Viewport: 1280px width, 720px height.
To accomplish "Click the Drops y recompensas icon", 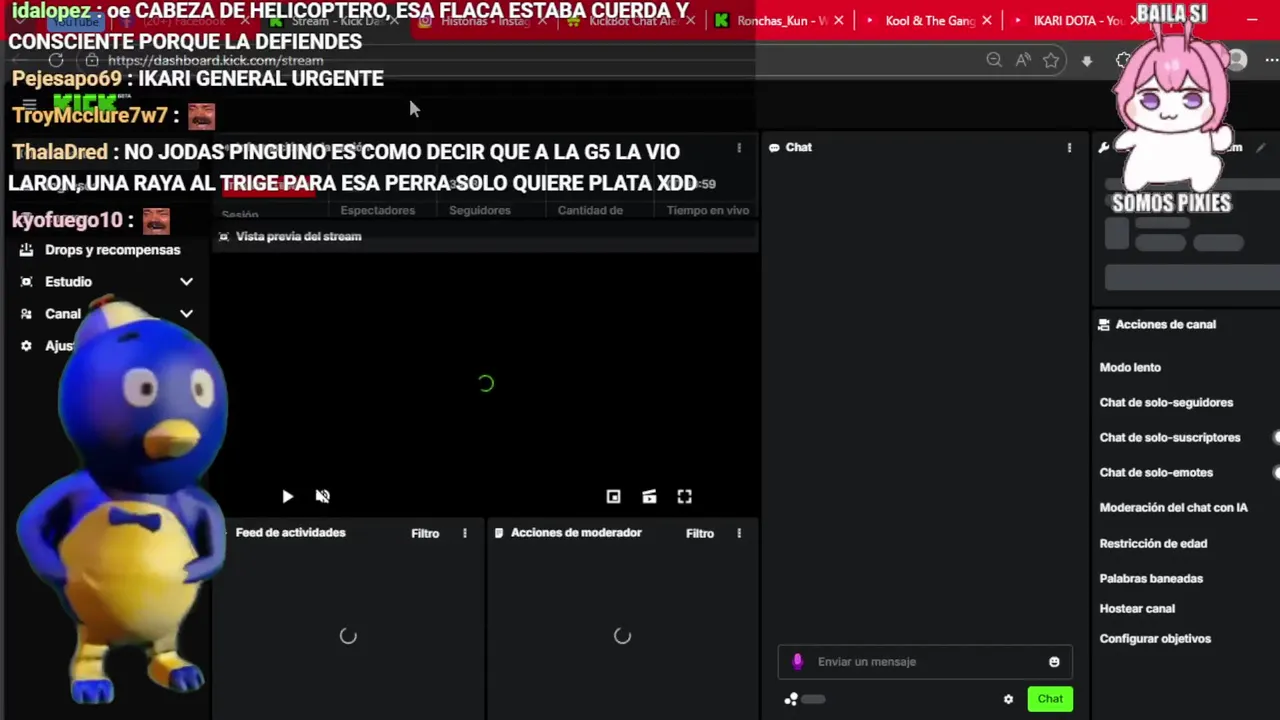I will (x=26, y=250).
